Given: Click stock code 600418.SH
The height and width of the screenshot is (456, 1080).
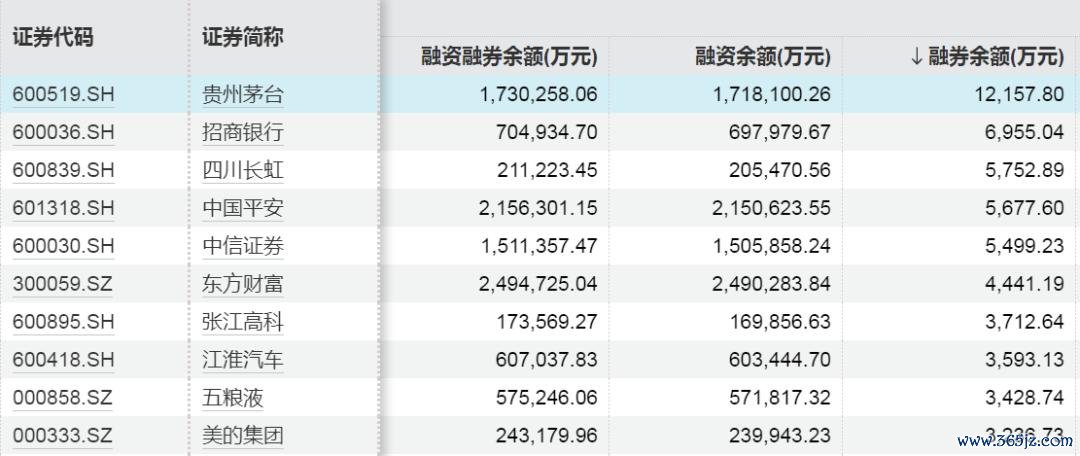Looking at the screenshot, I should (x=63, y=360).
